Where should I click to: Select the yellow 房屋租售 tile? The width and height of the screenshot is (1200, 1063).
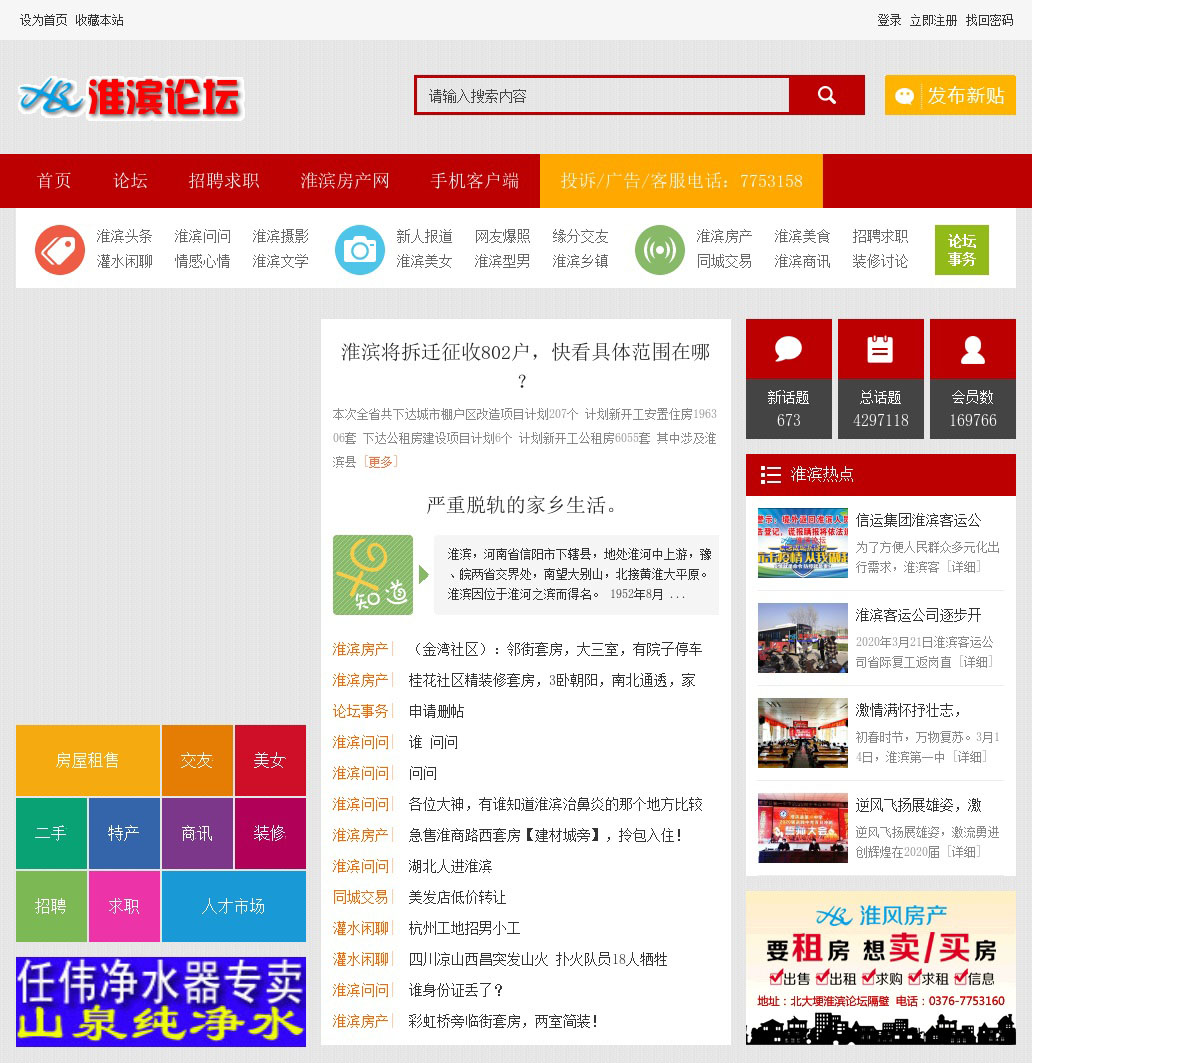(88, 761)
